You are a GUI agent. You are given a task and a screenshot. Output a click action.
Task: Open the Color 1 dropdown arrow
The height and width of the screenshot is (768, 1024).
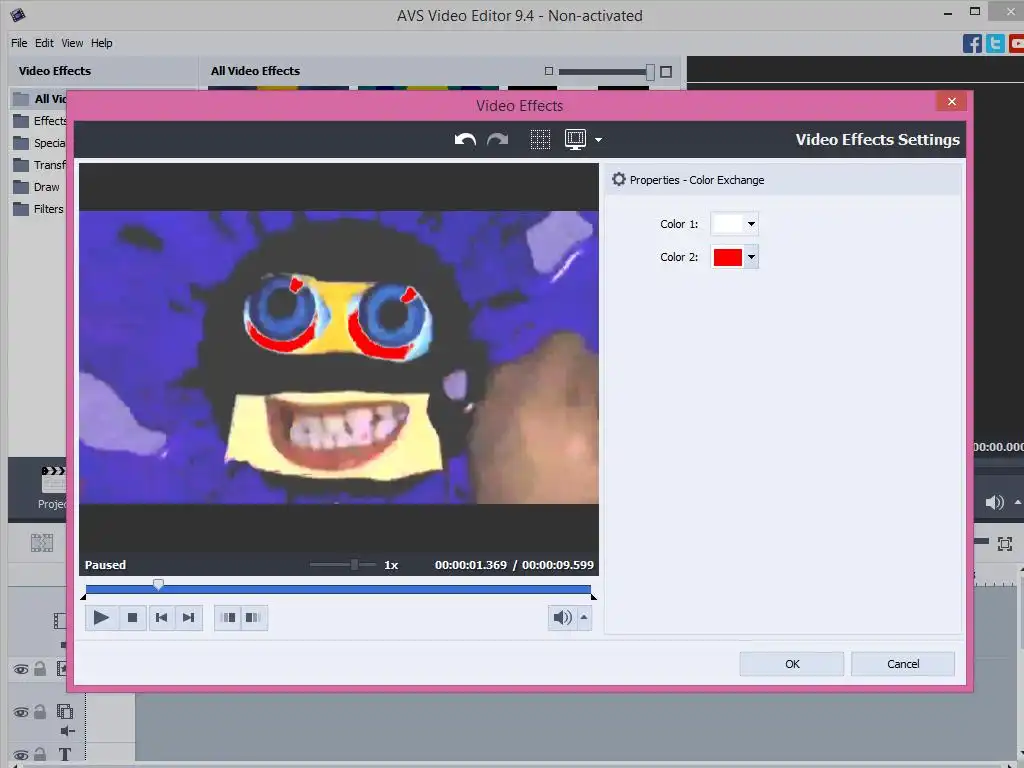pos(752,224)
